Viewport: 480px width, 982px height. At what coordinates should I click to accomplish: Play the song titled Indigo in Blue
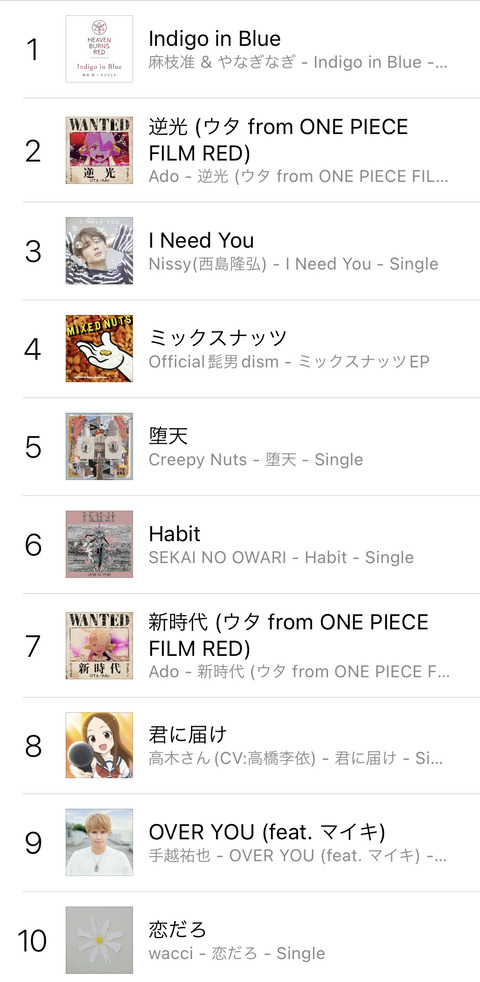214,39
